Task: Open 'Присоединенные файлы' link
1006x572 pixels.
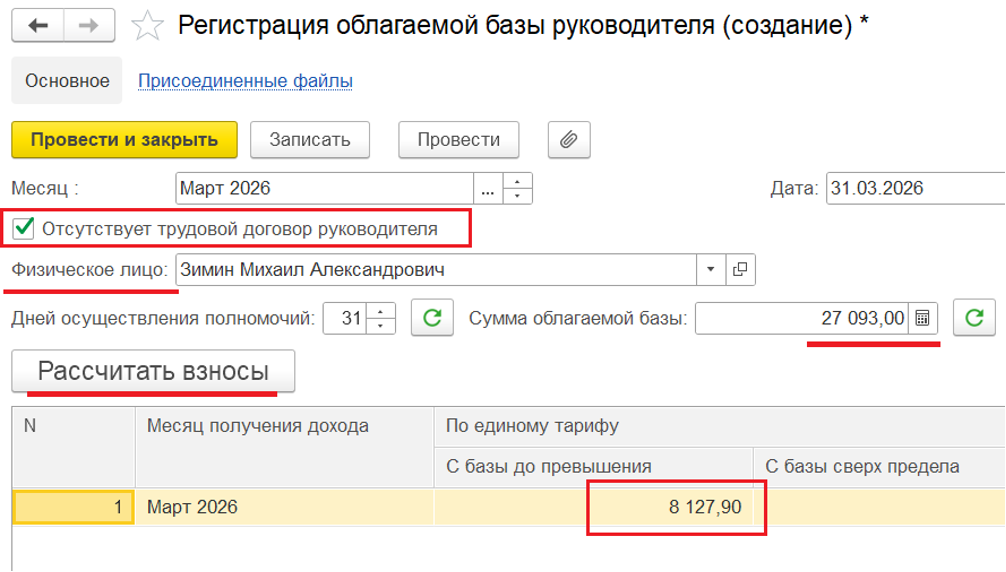Action: tap(245, 81)
